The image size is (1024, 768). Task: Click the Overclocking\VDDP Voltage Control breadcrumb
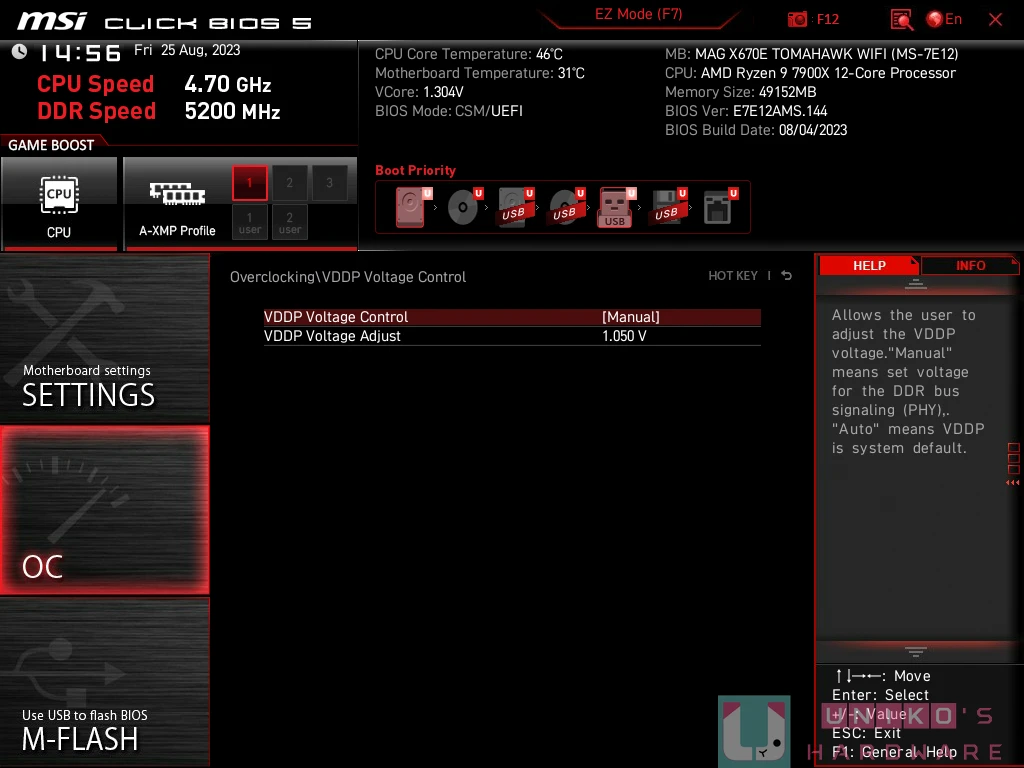(347, 277)
